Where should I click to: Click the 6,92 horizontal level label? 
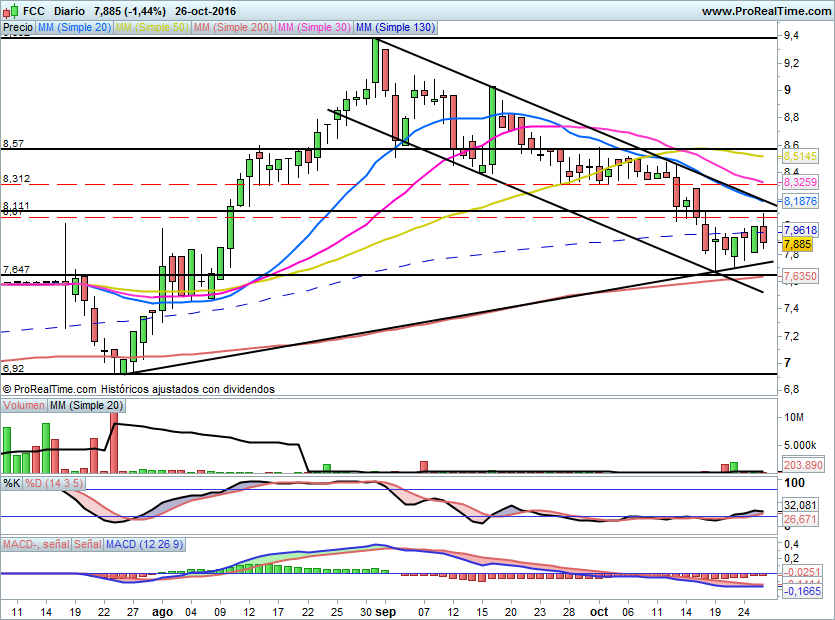[x=13, y=369]
